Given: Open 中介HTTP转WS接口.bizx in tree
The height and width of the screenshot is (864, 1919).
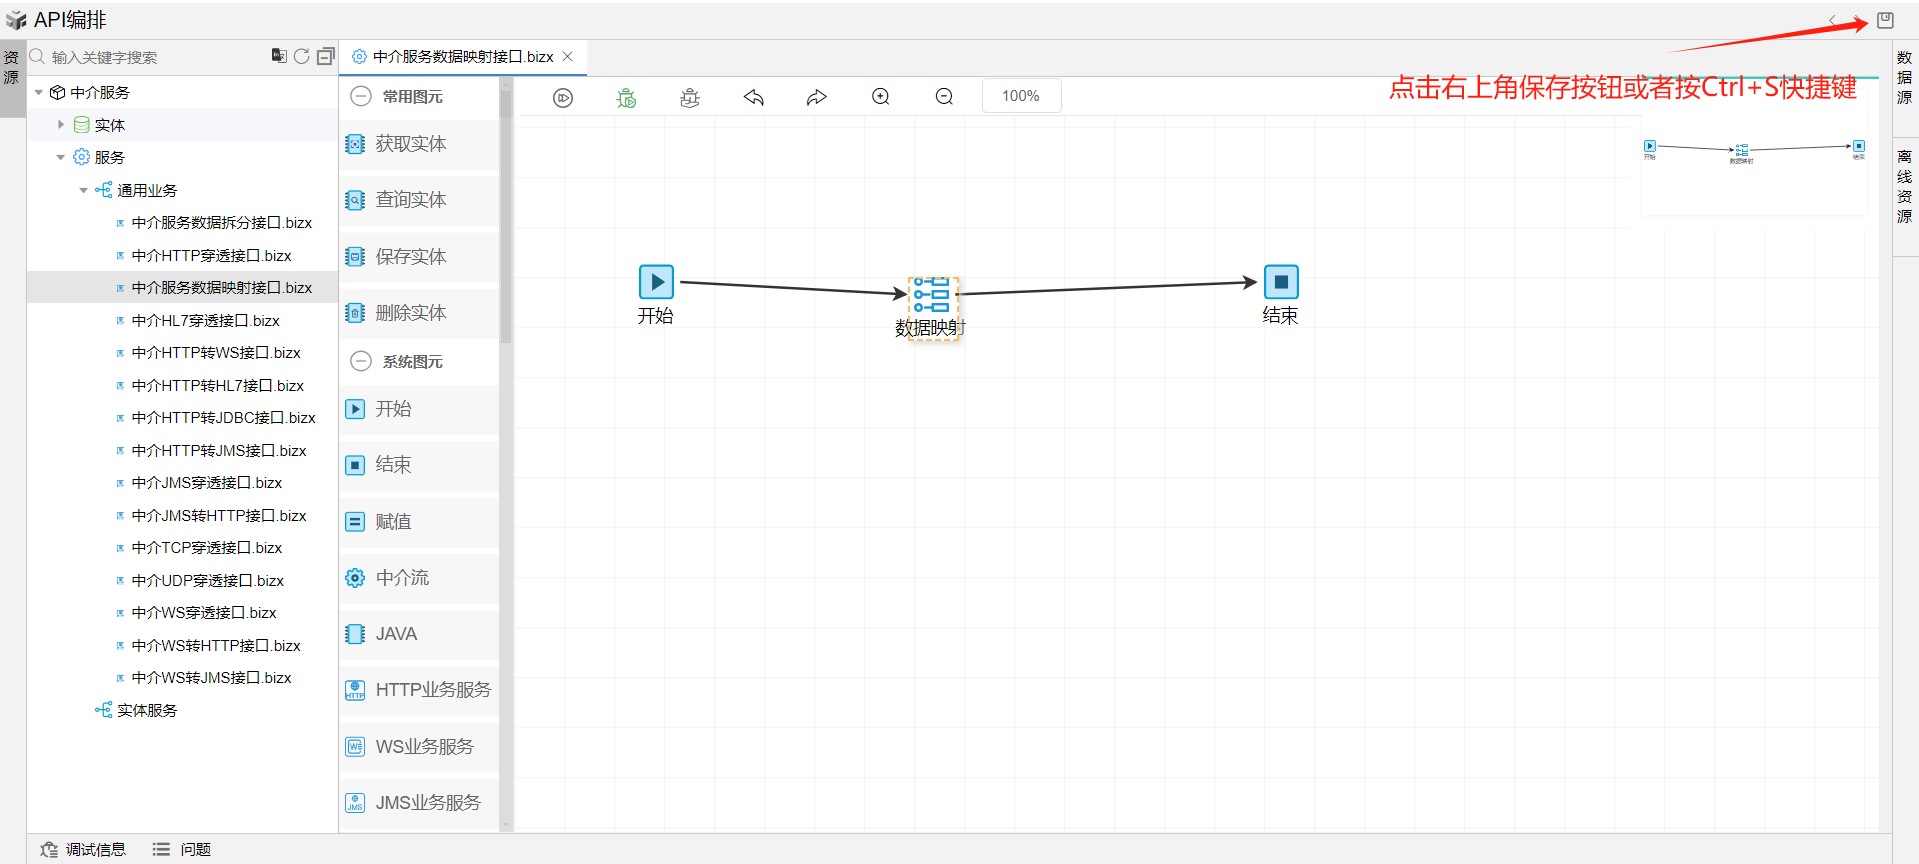Looking at the screenshot, I should (x=216, y=353).
